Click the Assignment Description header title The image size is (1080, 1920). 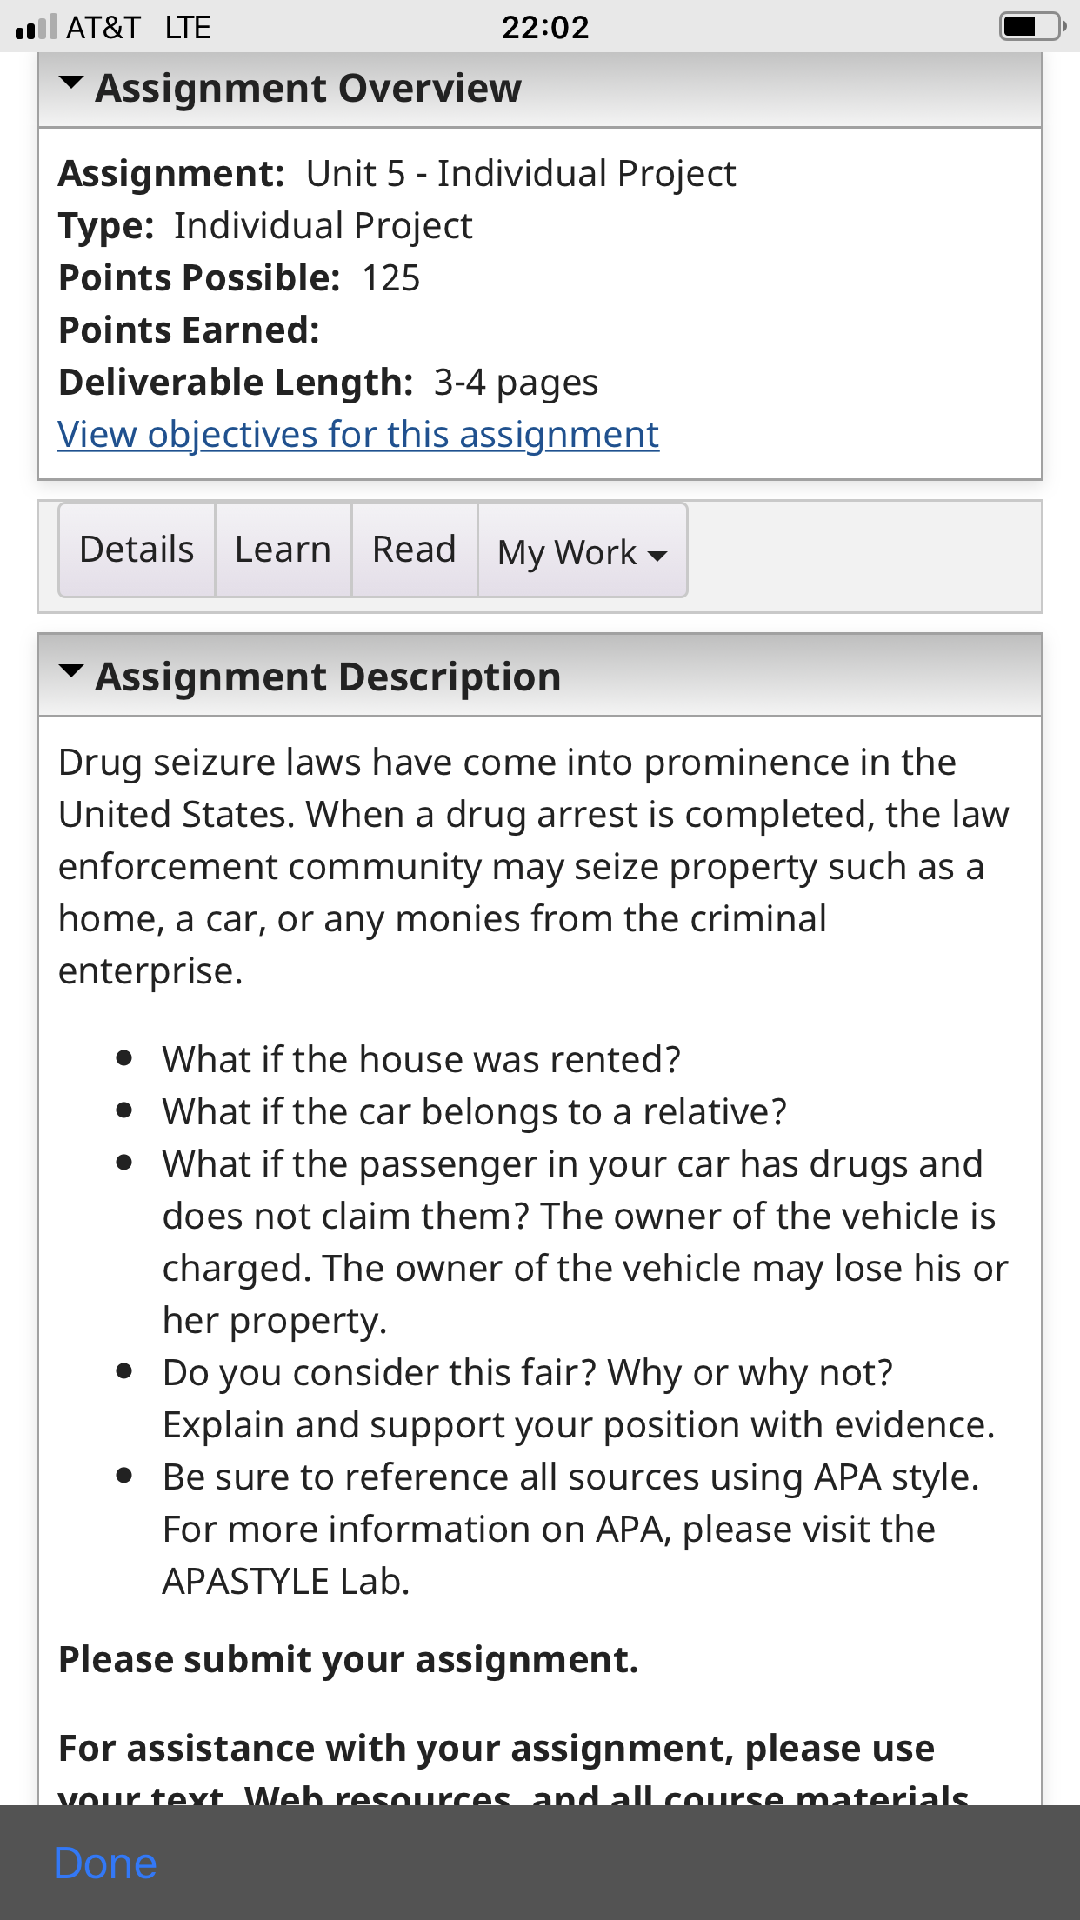(328, 677)
